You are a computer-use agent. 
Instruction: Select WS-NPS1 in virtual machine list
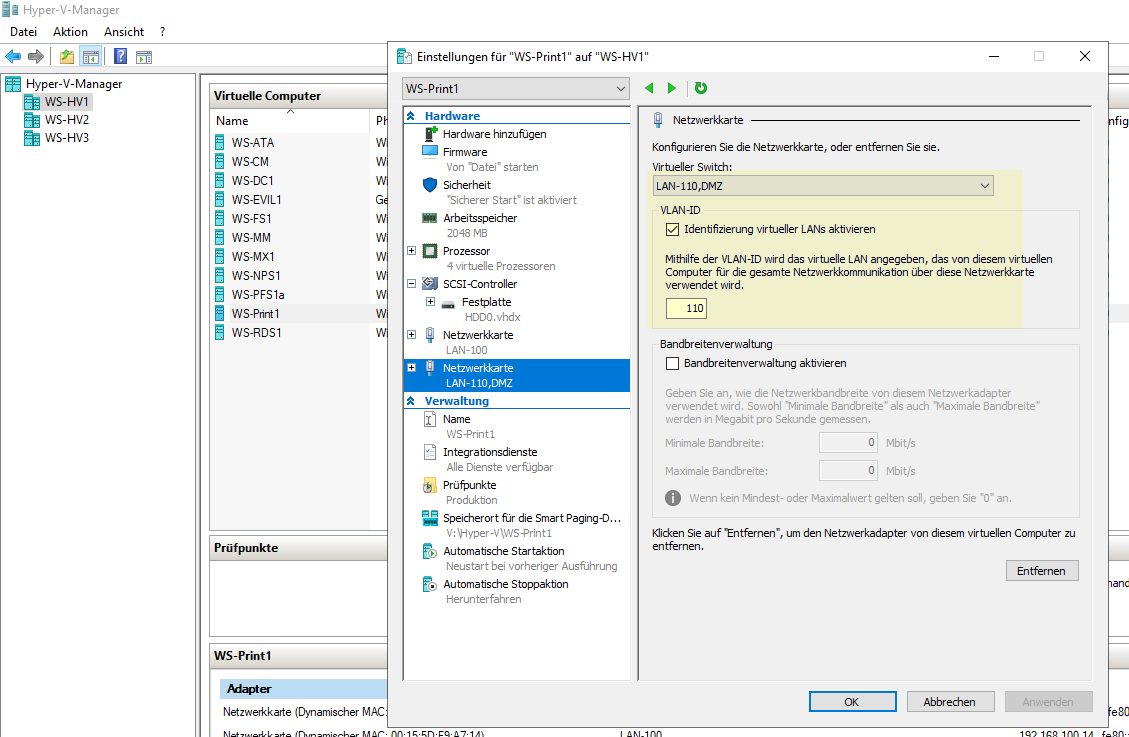tap(256, 276)
